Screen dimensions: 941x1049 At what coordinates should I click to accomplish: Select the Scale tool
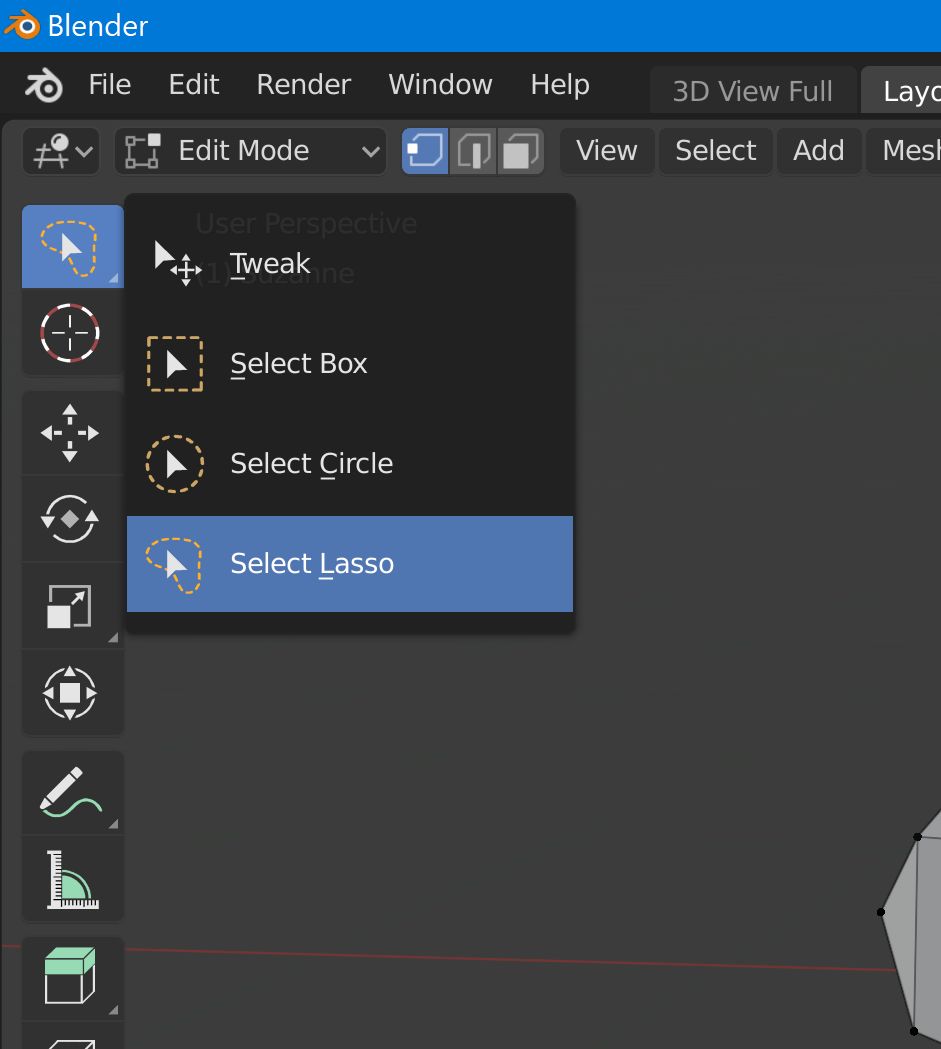click(x=72, y=606)
